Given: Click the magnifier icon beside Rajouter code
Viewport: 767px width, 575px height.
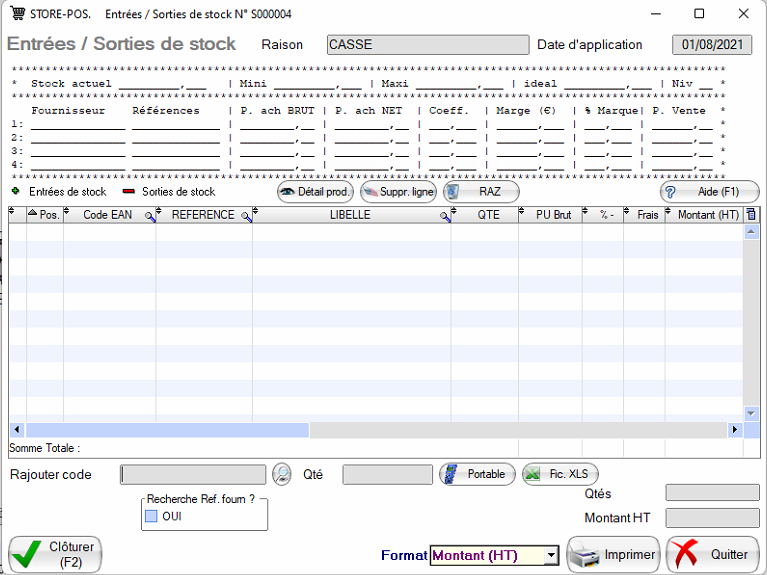Looking at the screenshot, I should pyautogui.click(x=282, y=474).
